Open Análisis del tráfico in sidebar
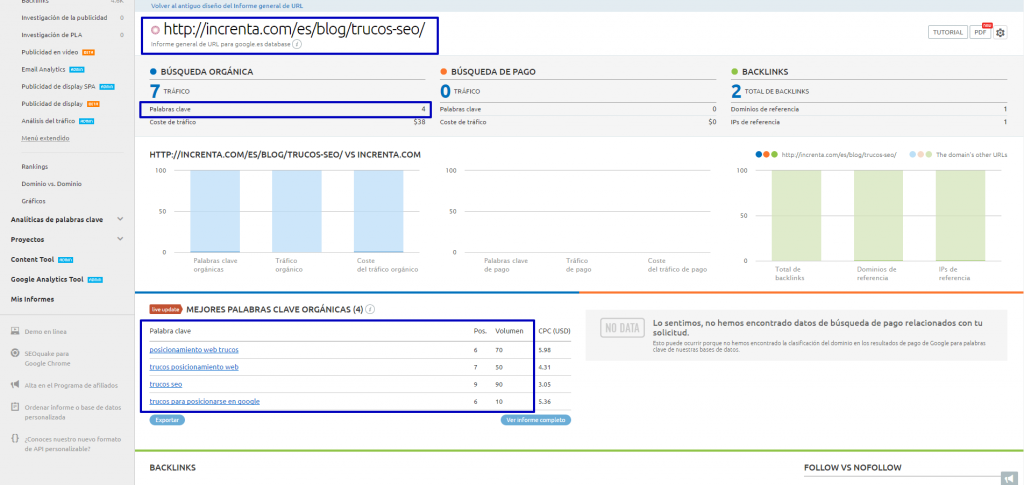This screenshot has width=1024, height=485. [49, 121]
